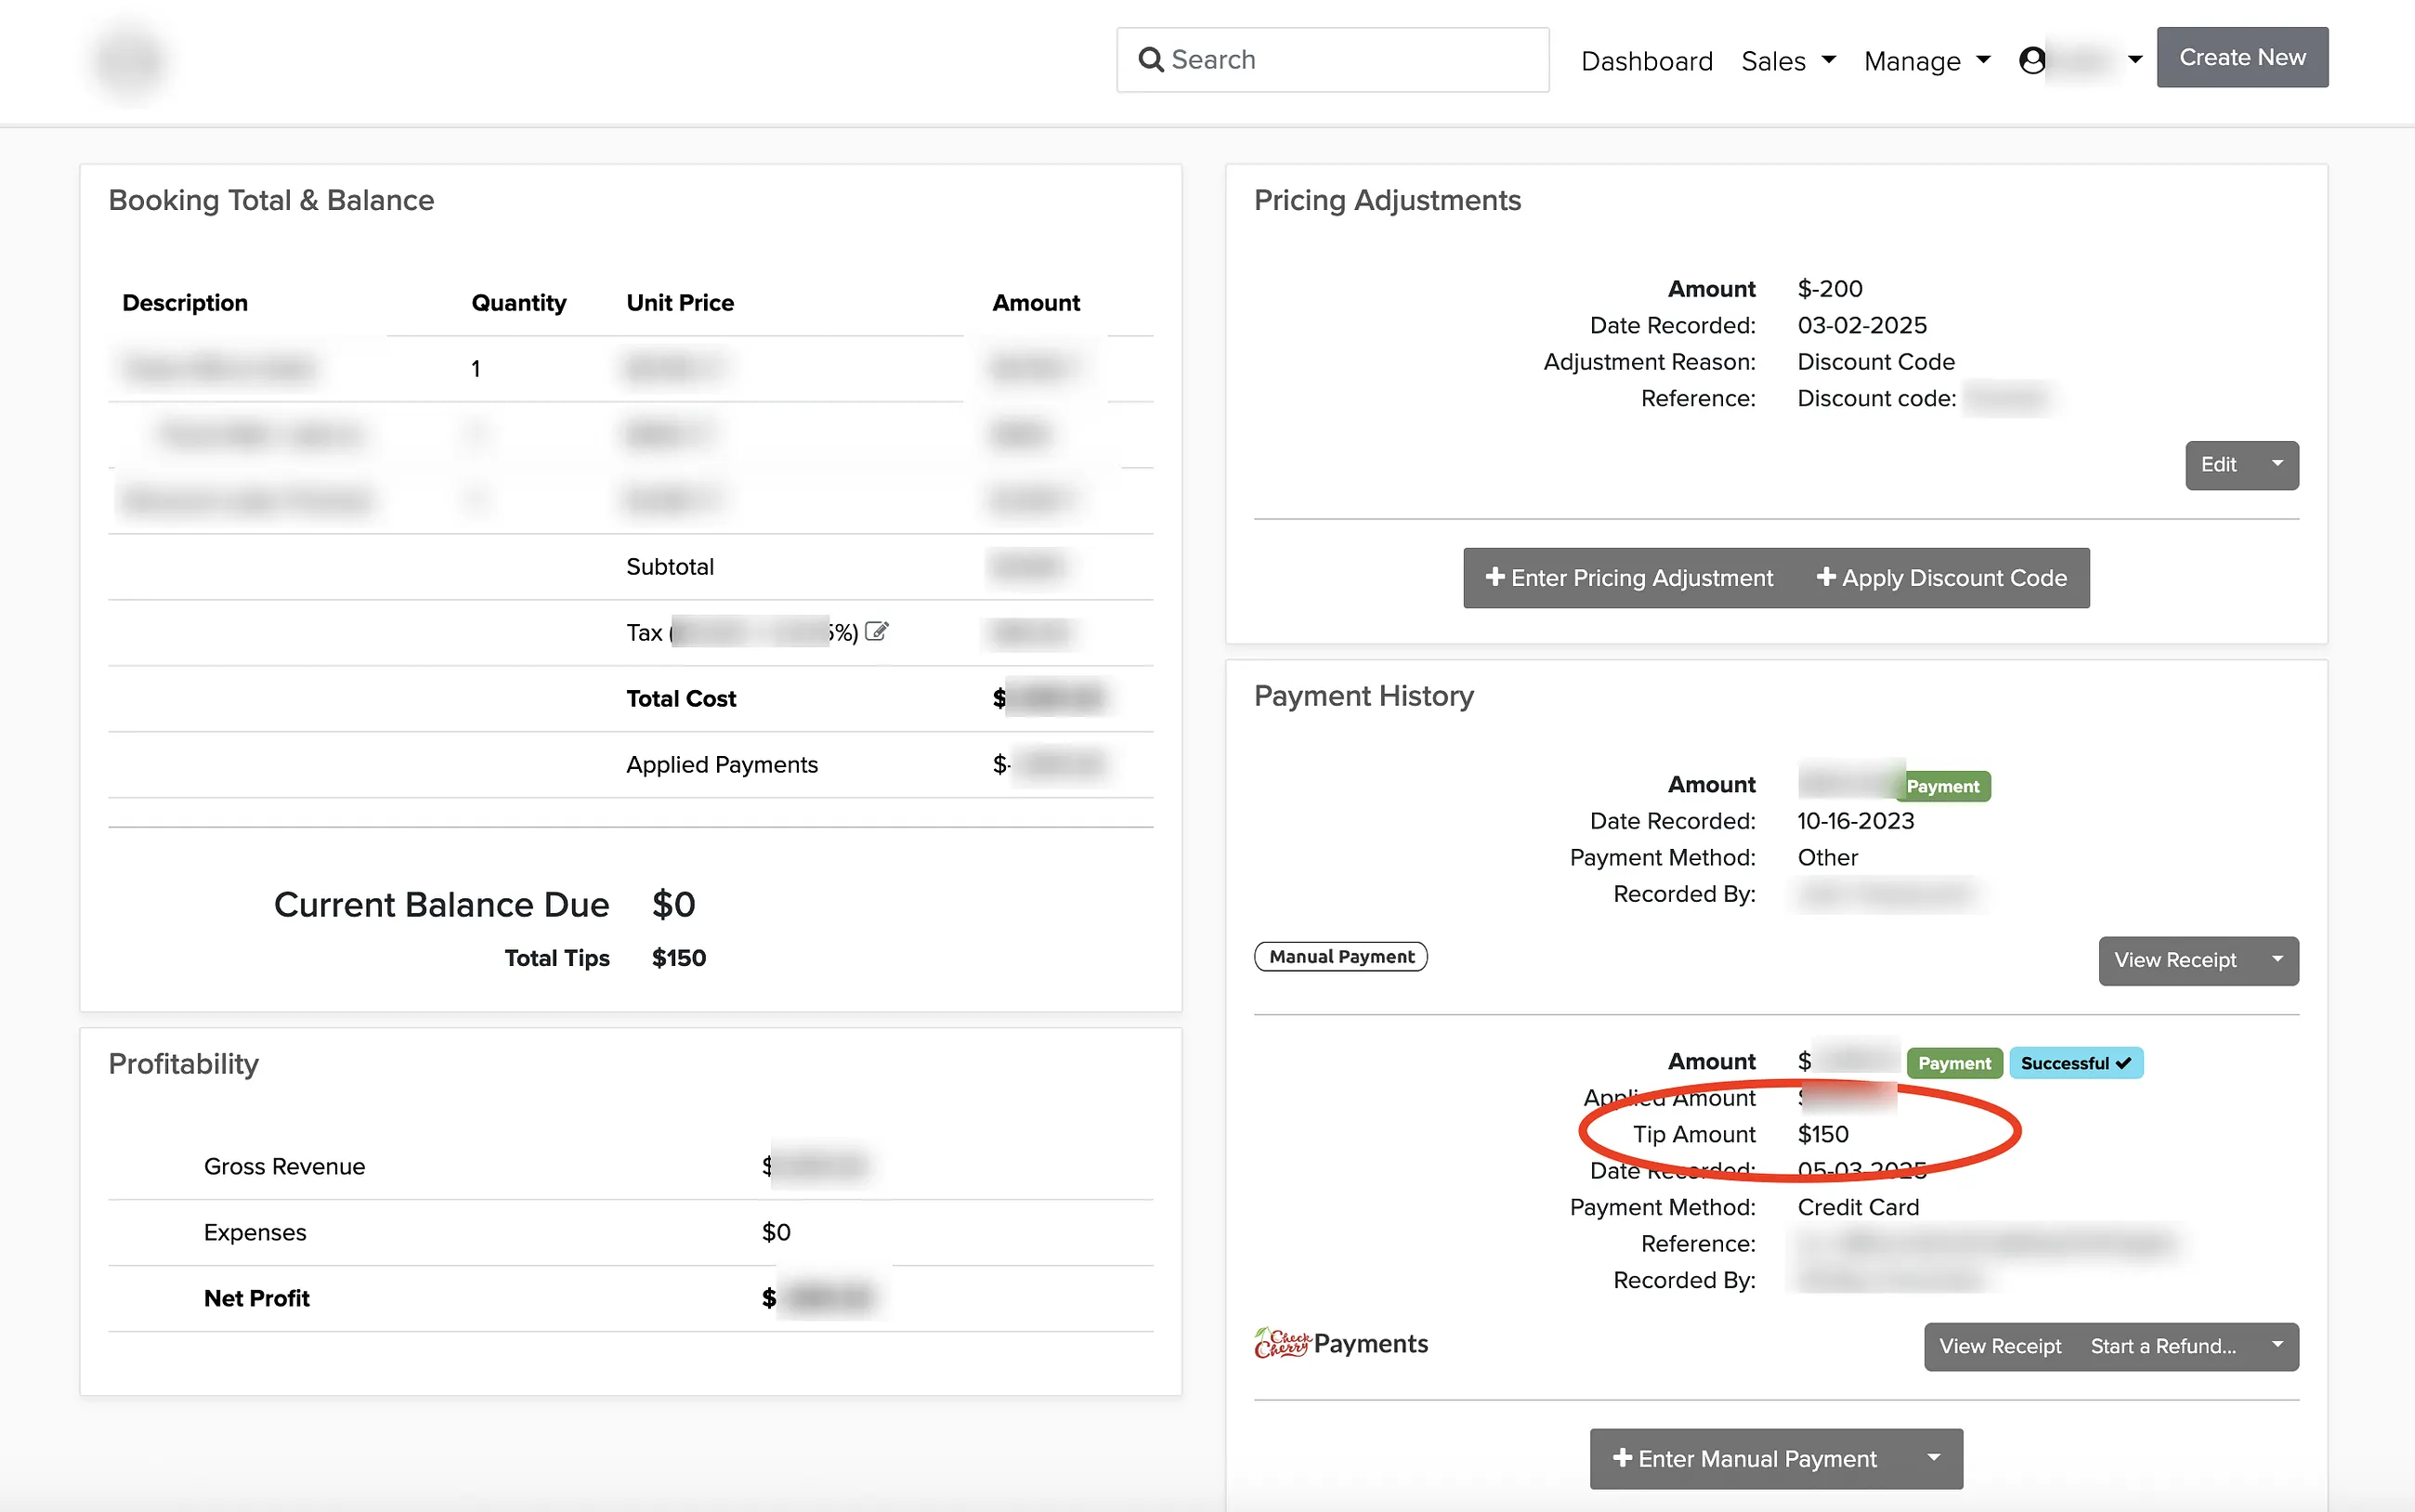Click the Net Profit label
The width and height of the screenshot is (2415, 1512).
coord(256,1298)
